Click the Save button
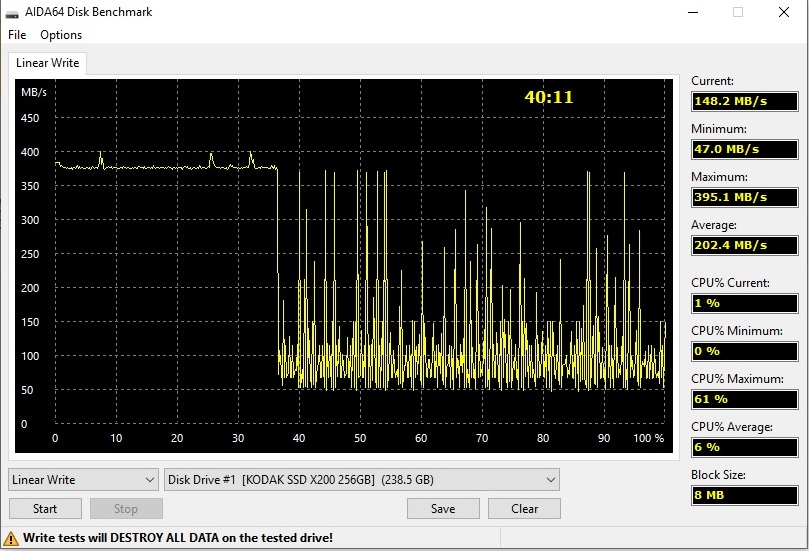Screen dimensions: 809x551 tap(443, 508)
